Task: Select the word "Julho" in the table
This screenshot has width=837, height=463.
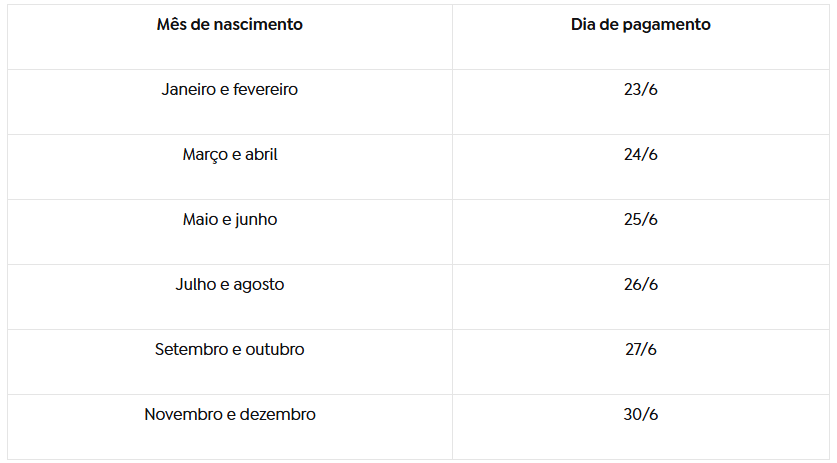Action: [196, 285]
